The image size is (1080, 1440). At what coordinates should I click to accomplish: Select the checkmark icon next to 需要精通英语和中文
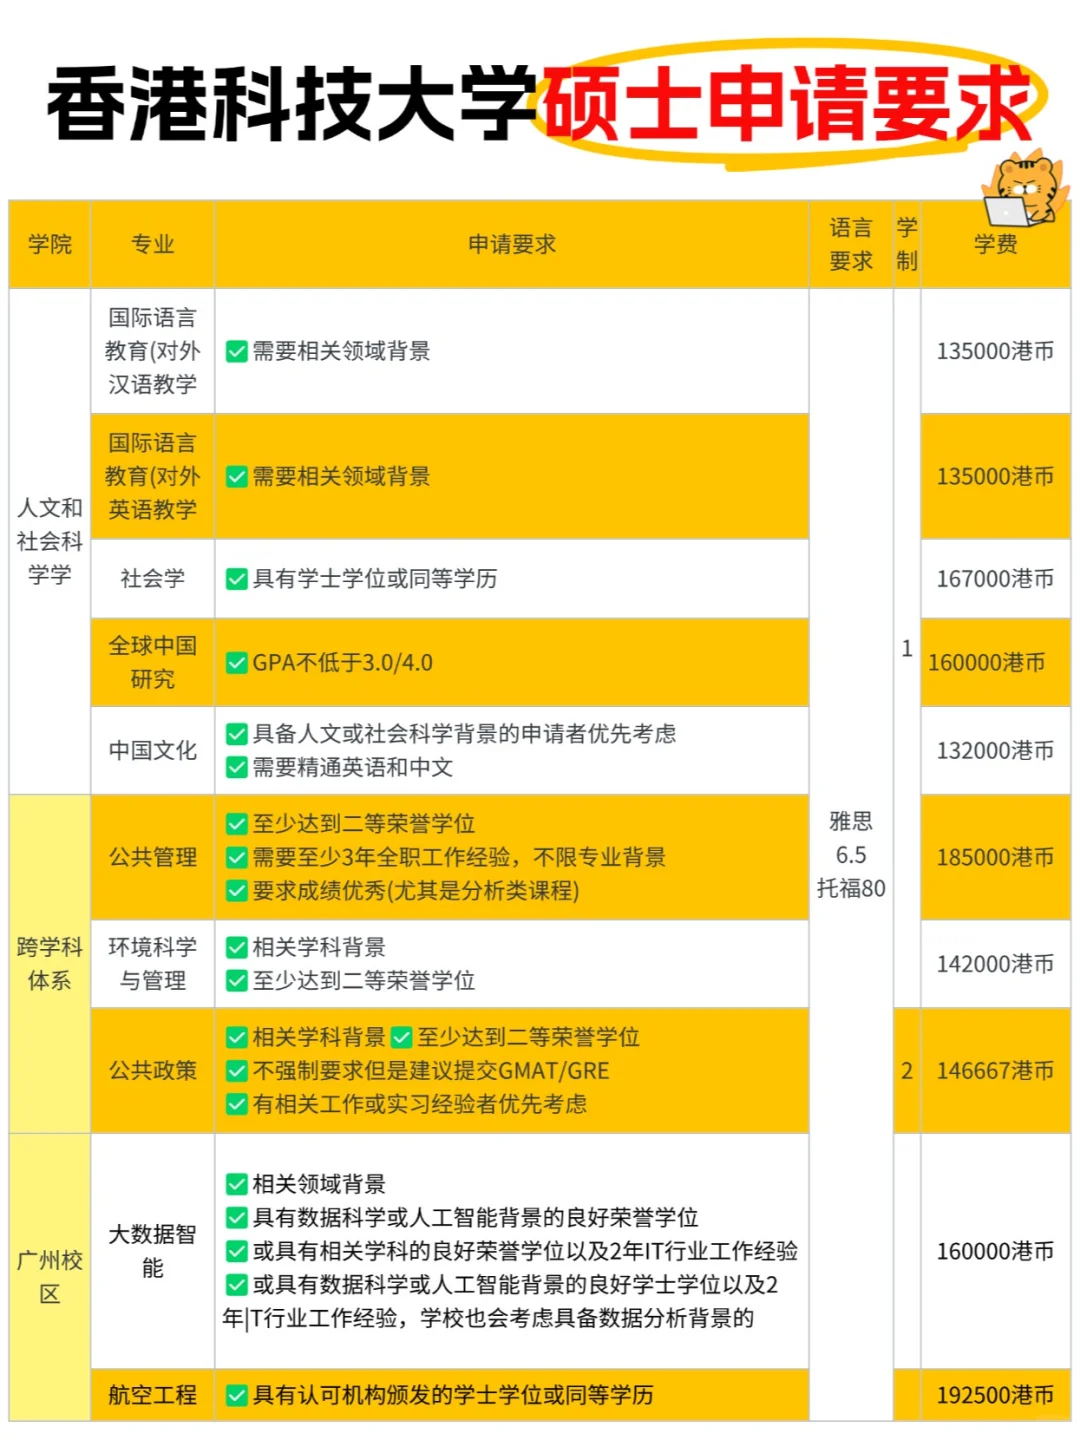coord(236,769)
